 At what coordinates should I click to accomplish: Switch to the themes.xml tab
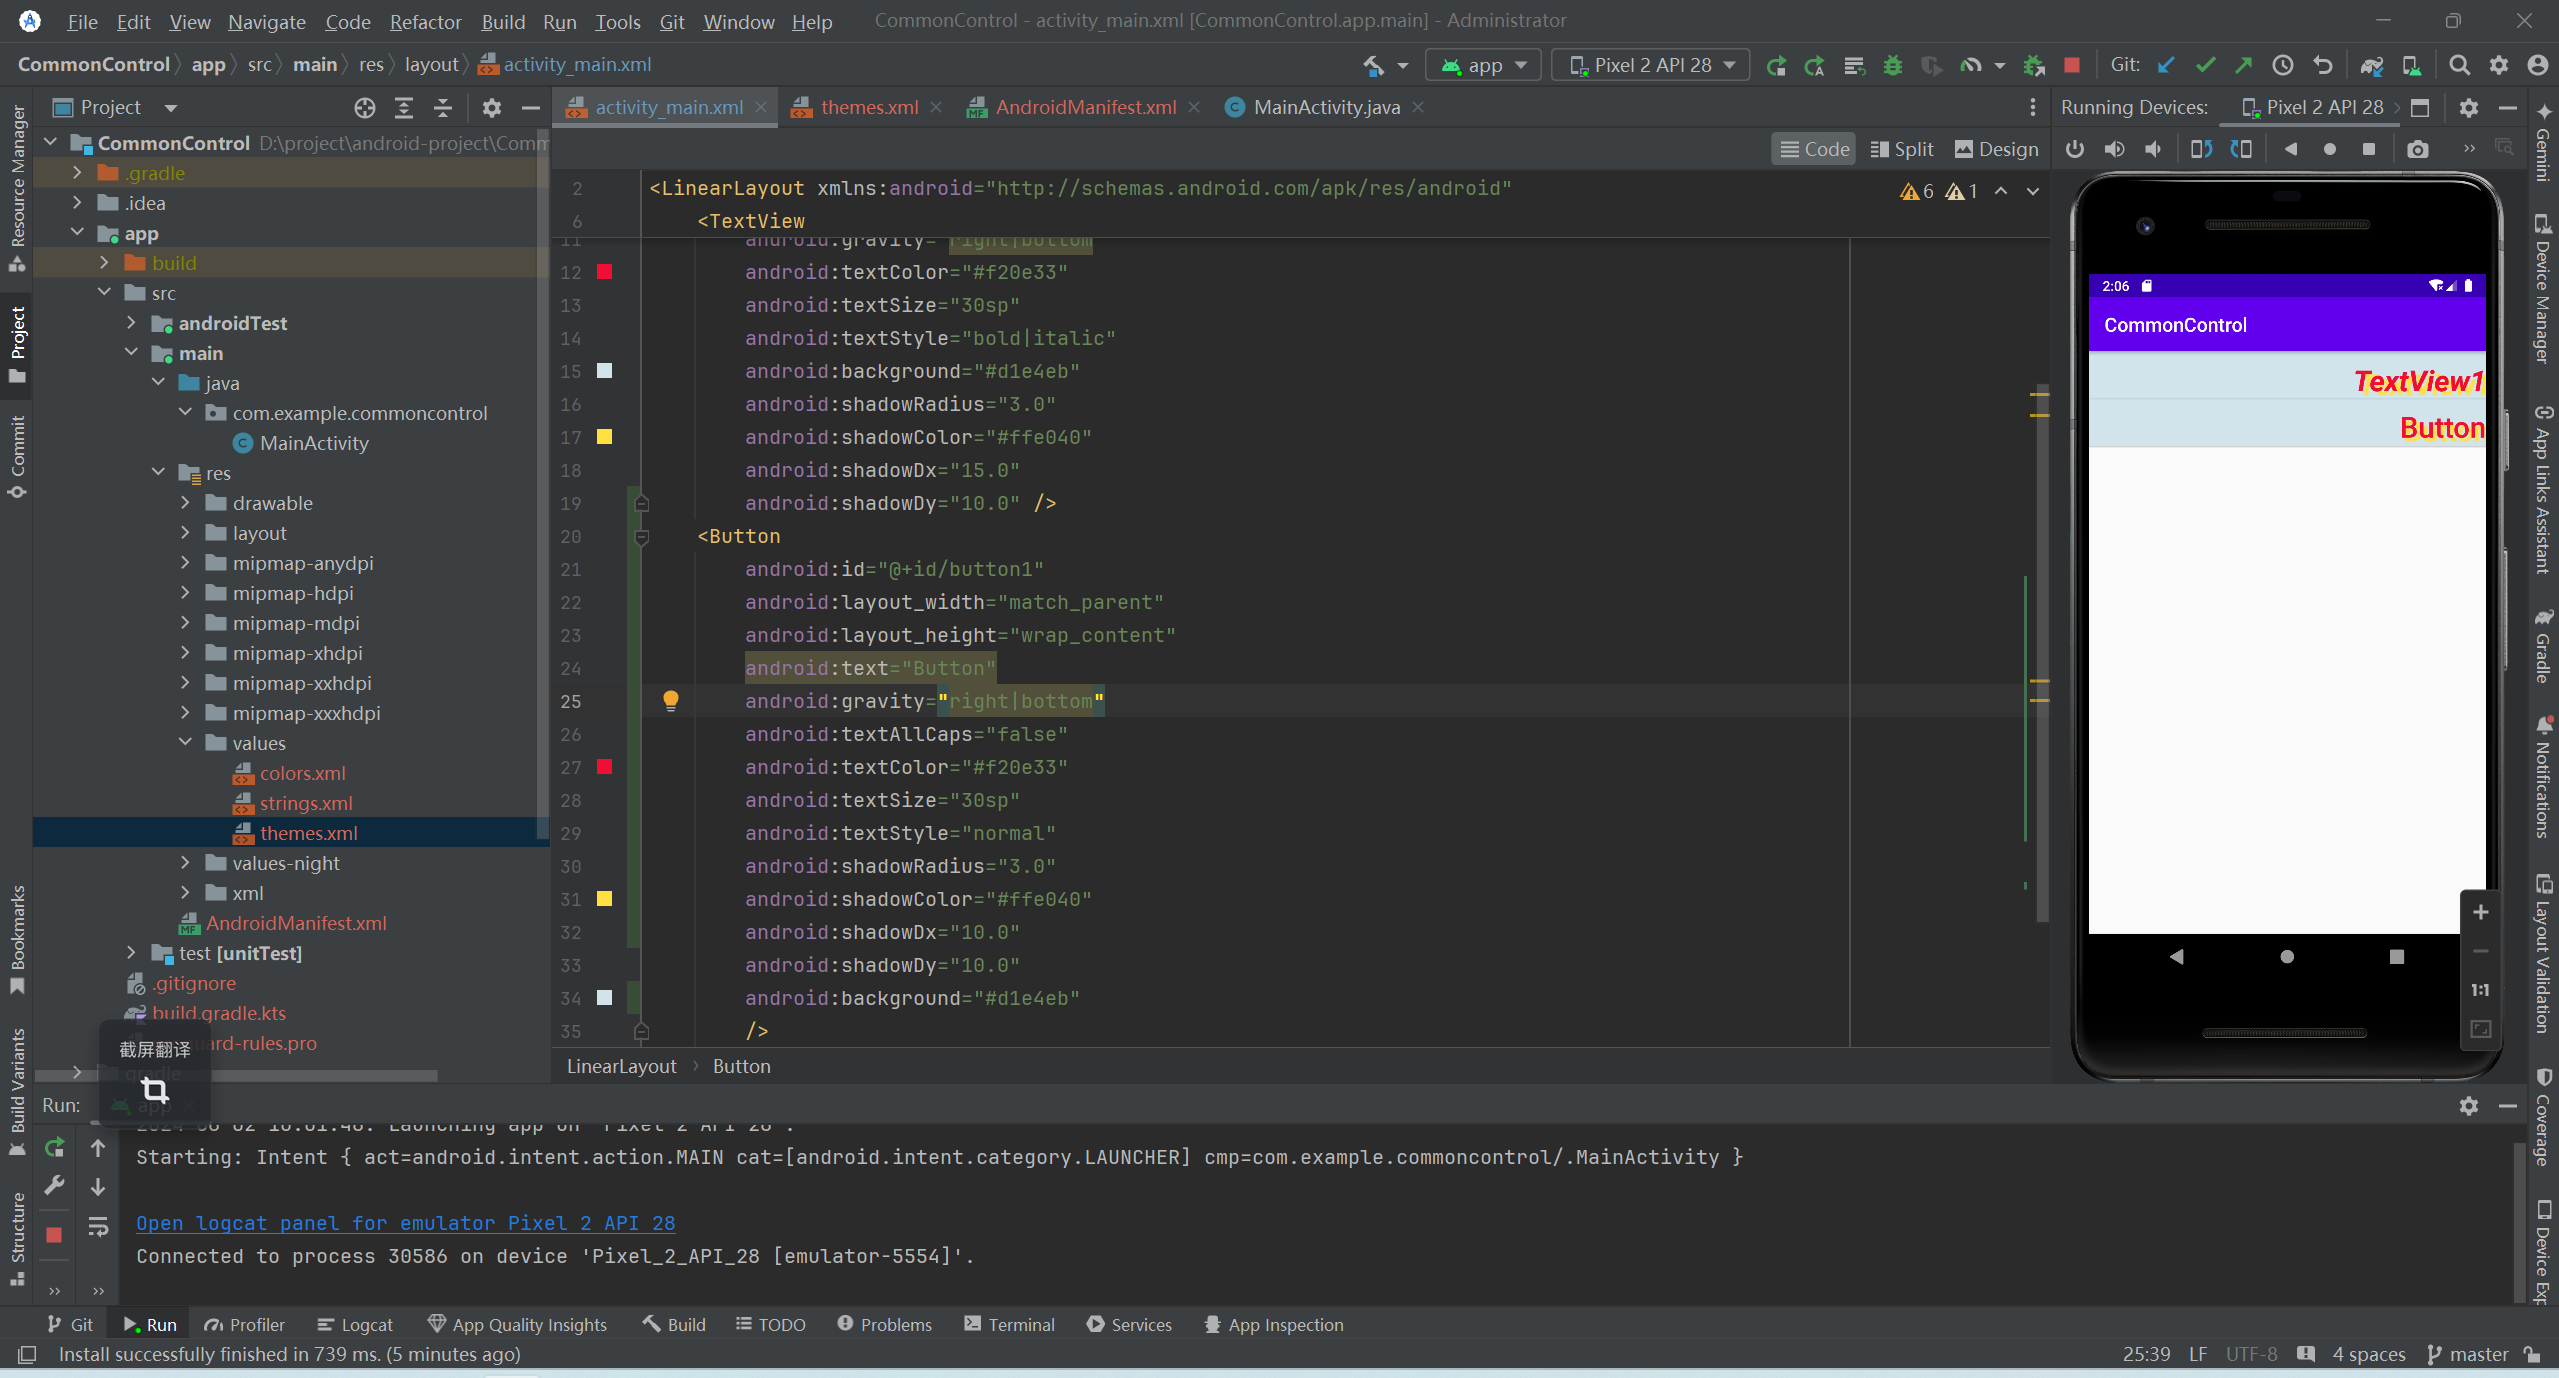click(x=865, y=105)
